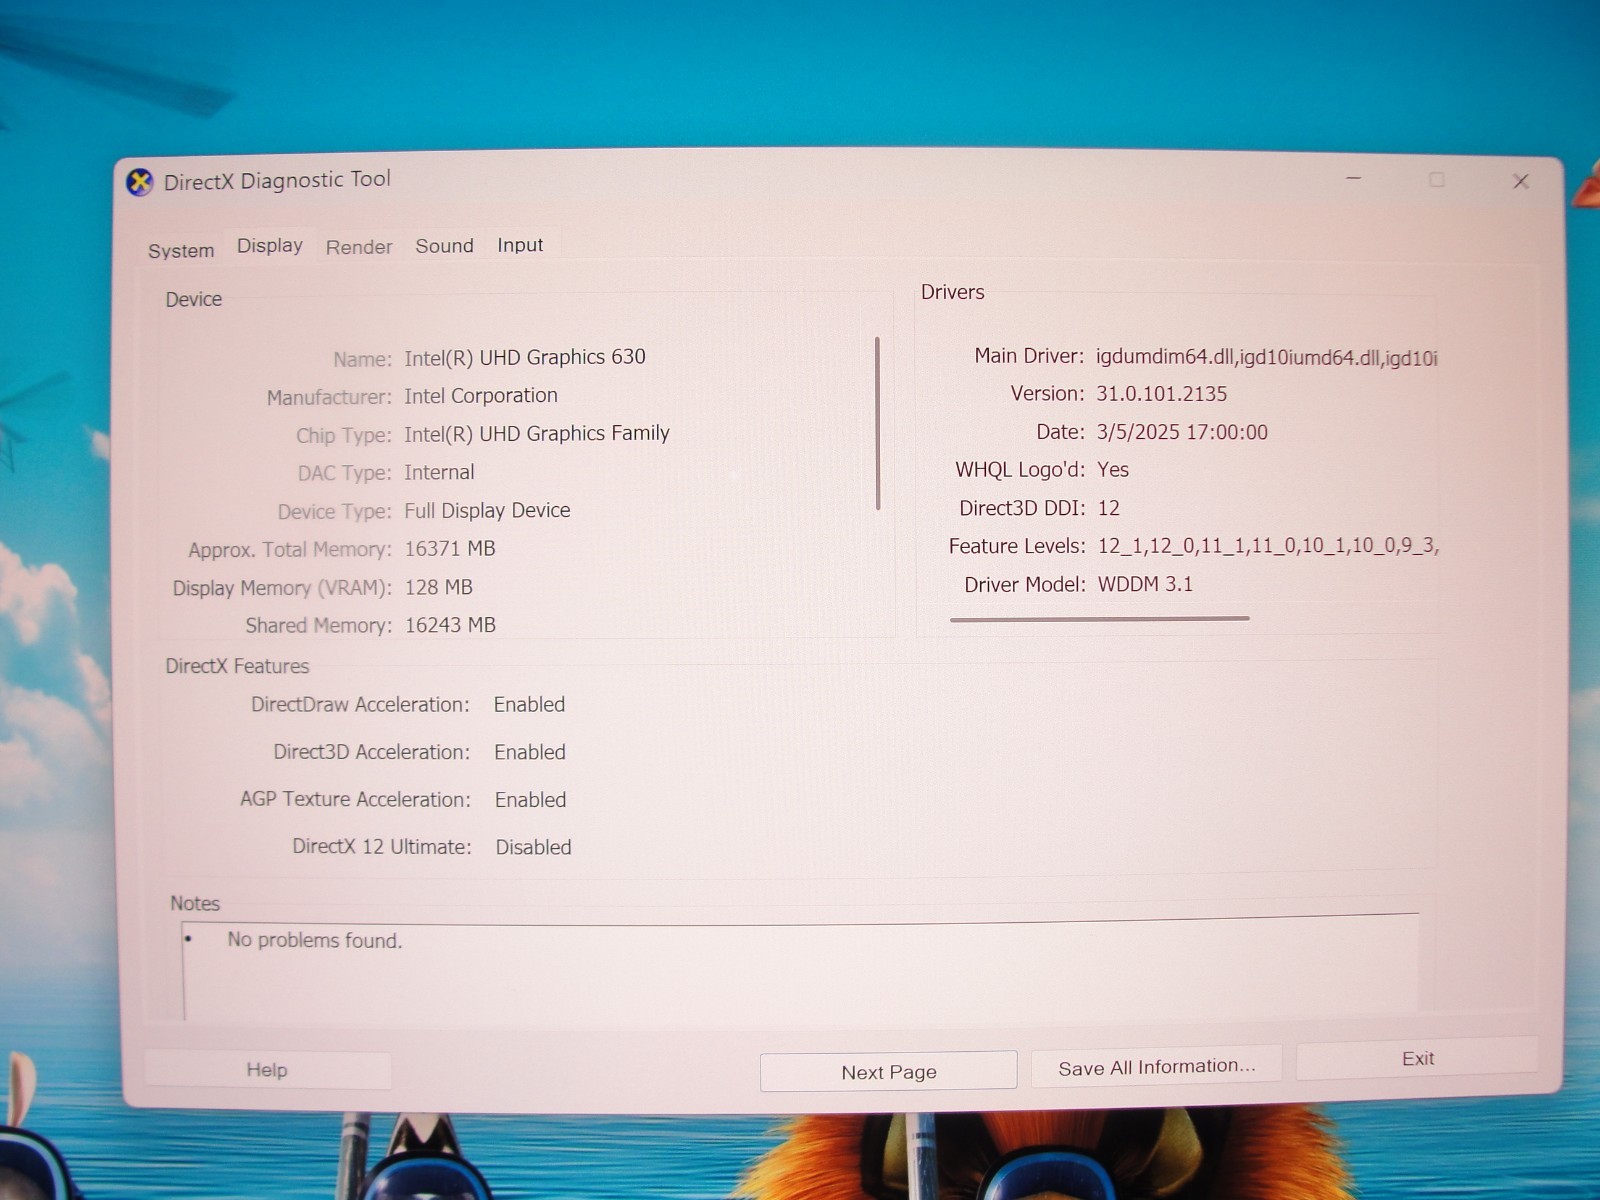Select DirectX 12 Ultimate Disabled value
This screenshot has width=1600, height=1200.
coord(533,847)
